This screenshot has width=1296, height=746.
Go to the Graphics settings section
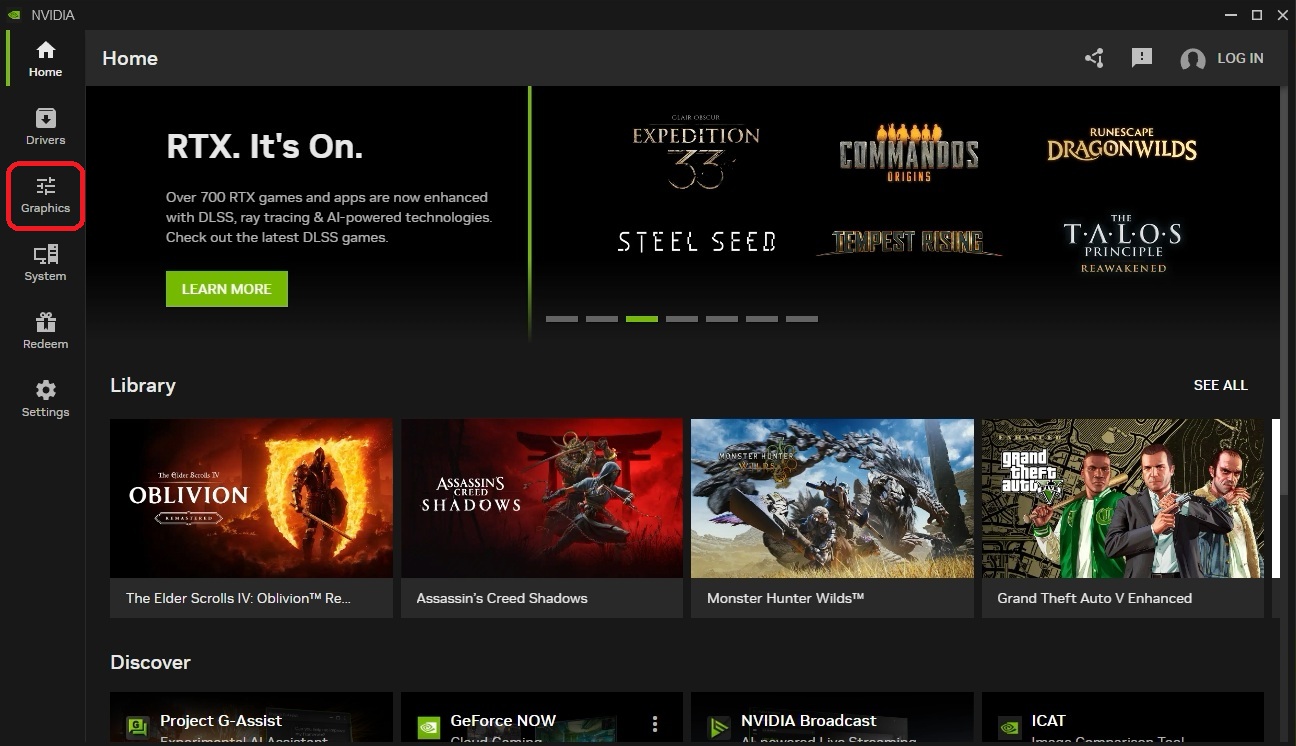(45, 196)
